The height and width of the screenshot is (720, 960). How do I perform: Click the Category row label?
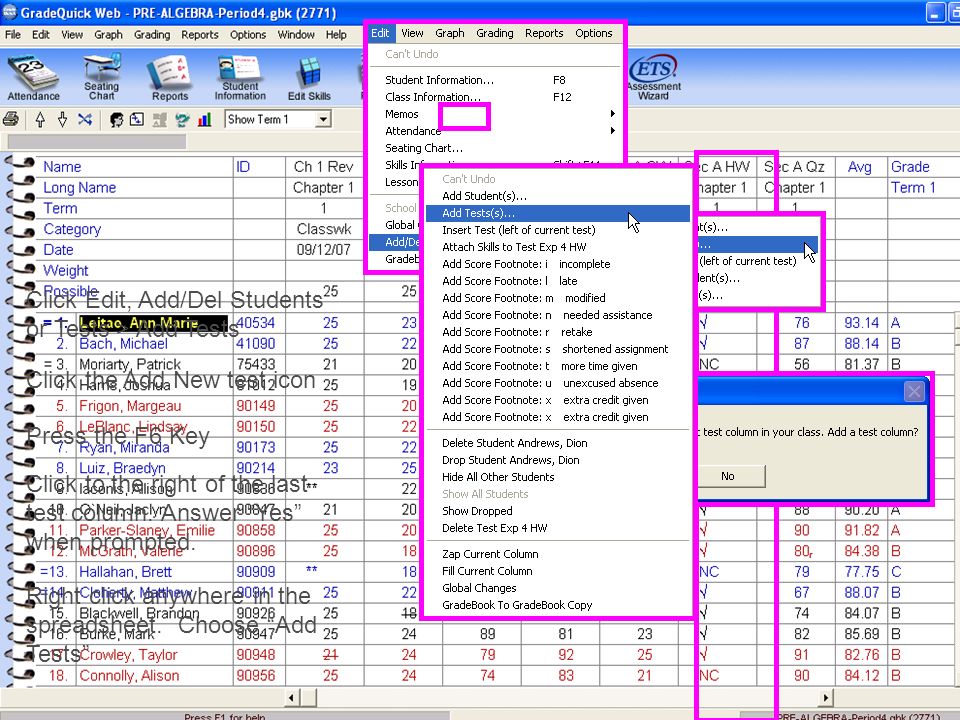[x=72, y=229]
